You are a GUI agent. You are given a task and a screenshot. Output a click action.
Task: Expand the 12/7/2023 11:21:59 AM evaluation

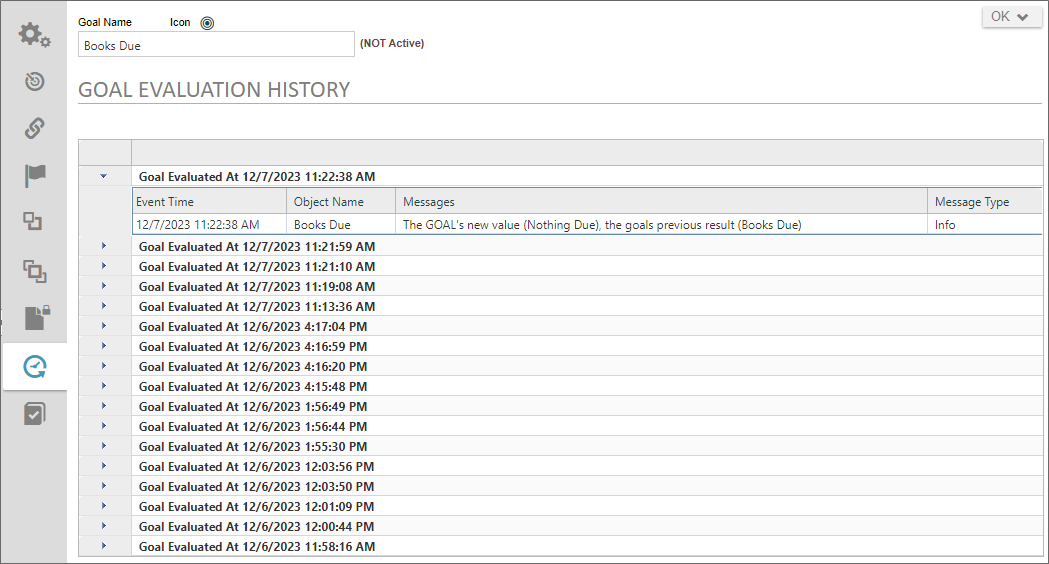tap(104, 246)
